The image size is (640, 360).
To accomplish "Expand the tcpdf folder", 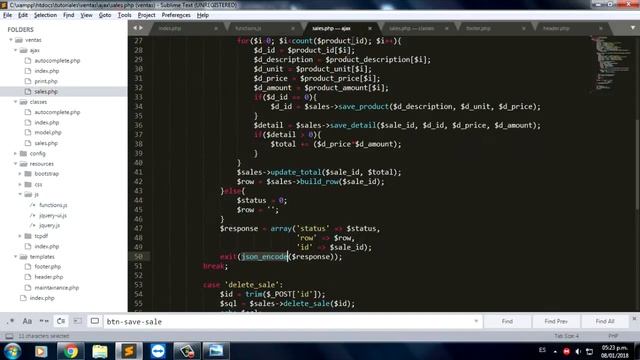I will [x=20, y=236].
